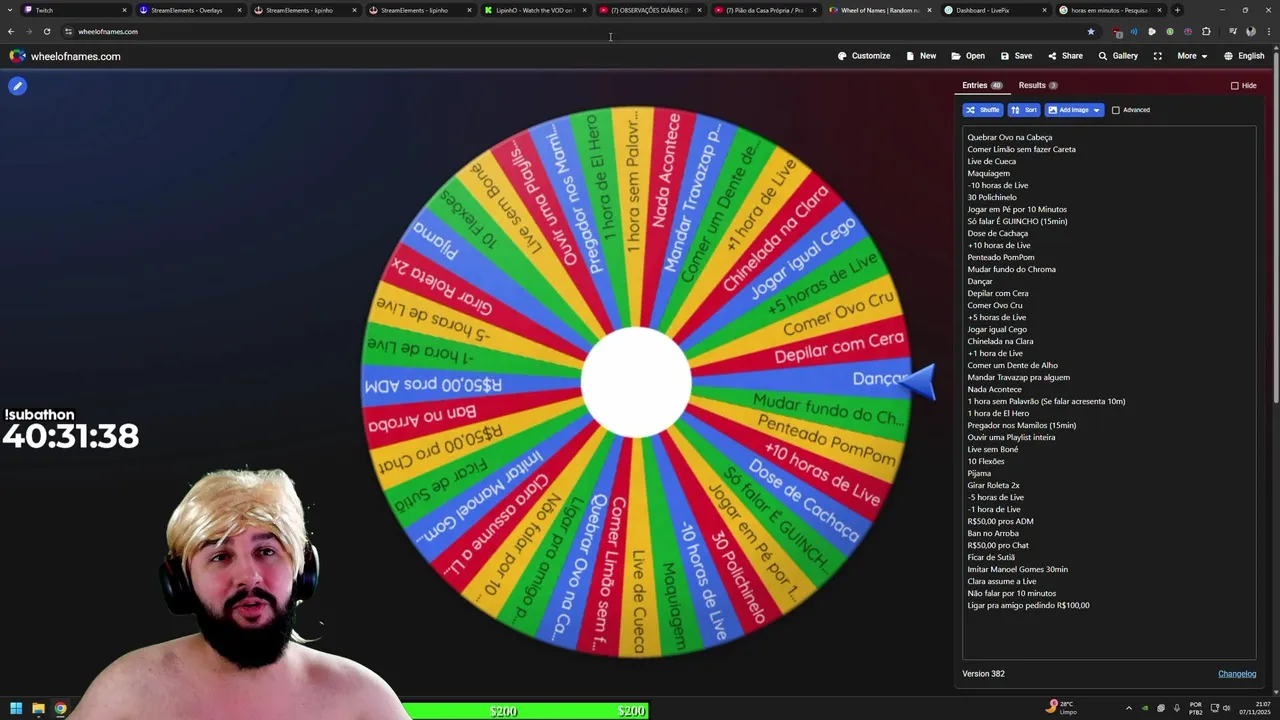The width and height of the screenshot is (1280, 720).
Task: Reload the page
Action: click(46, 32)
